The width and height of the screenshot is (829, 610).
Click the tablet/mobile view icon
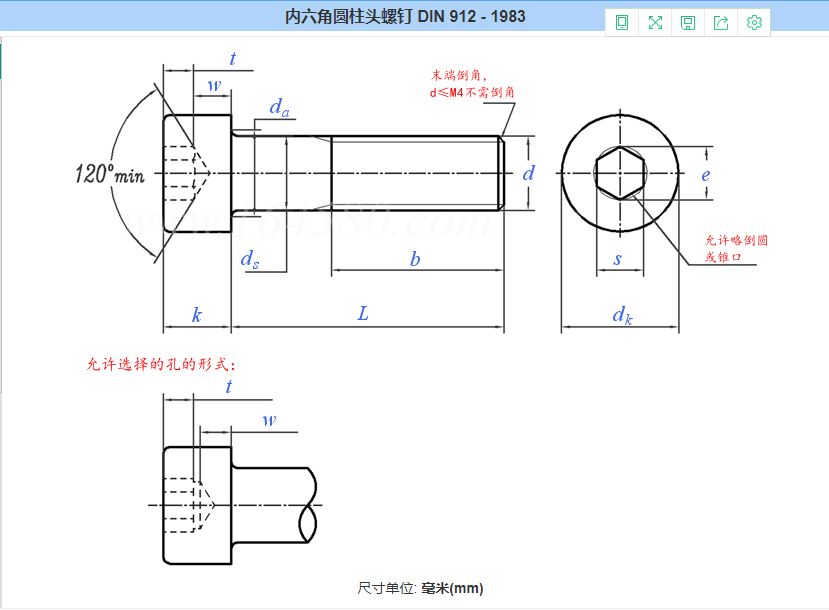click(x=622, y=23)
